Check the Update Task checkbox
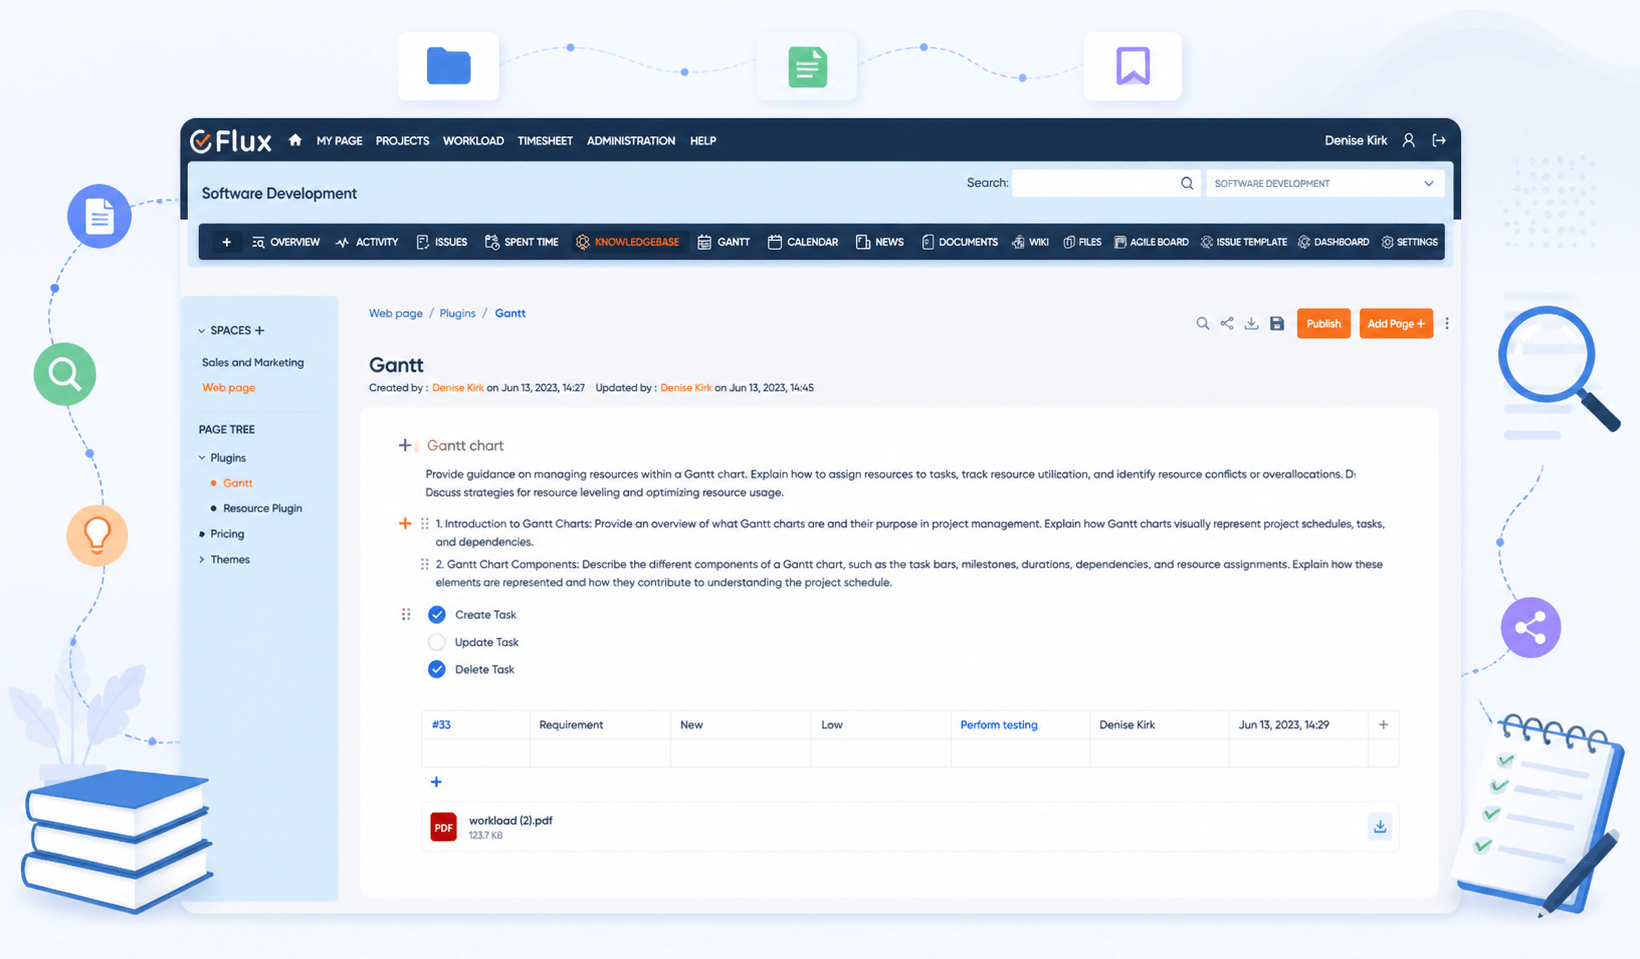 point(437,642)
